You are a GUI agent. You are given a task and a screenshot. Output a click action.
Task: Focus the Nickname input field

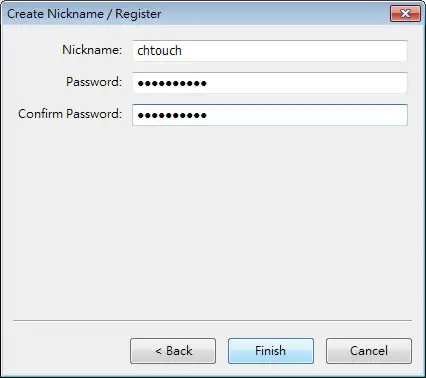tap(270, 51)
